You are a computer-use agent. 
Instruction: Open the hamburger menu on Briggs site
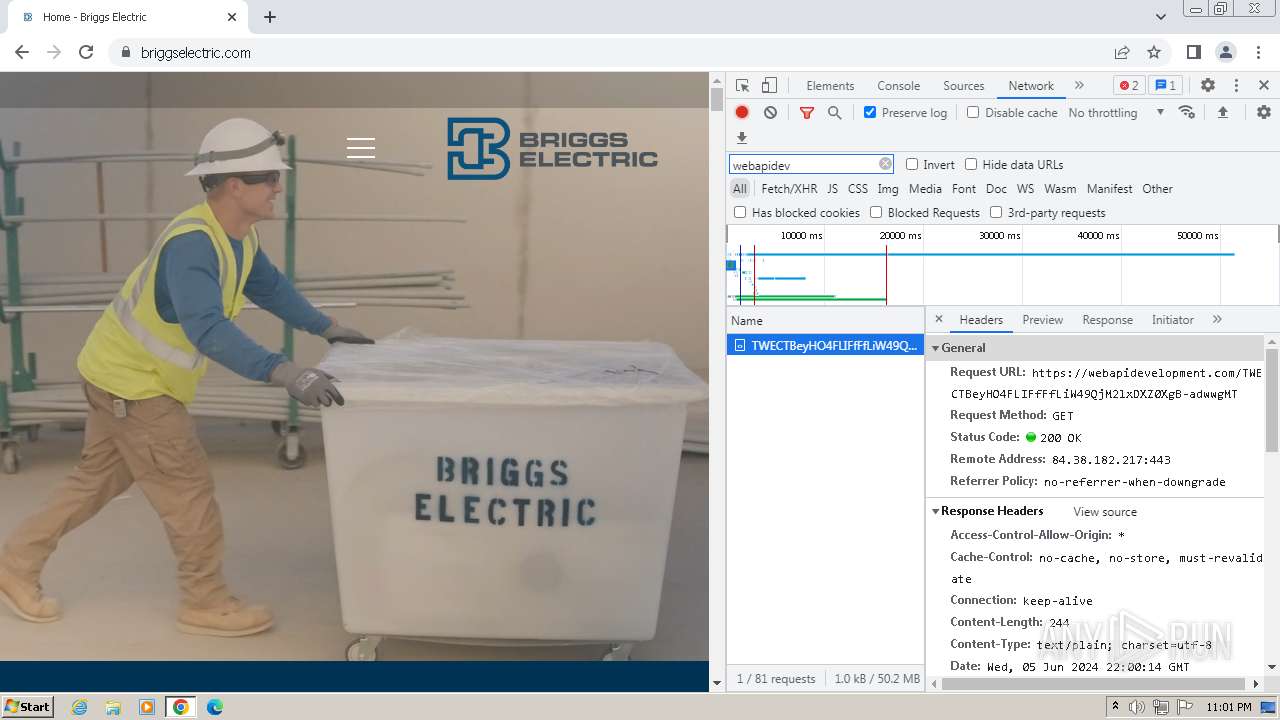361,149
